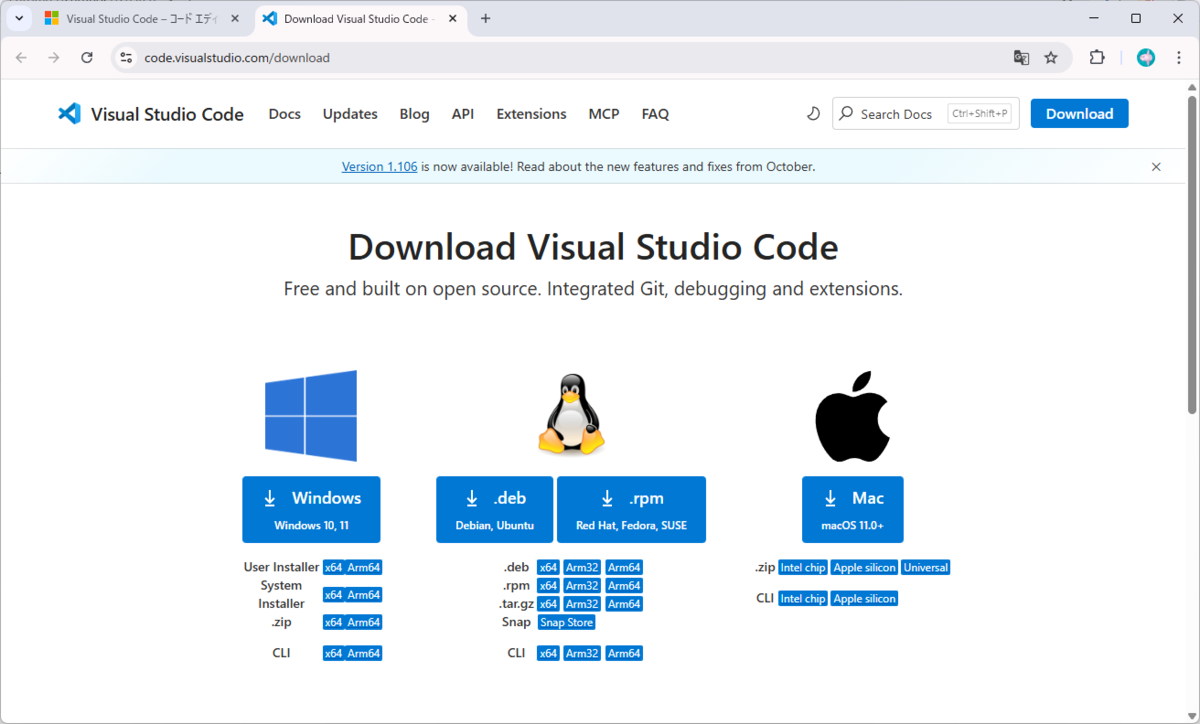
Task: Reload the page with refresh icon
Action: tap(87, 58)
